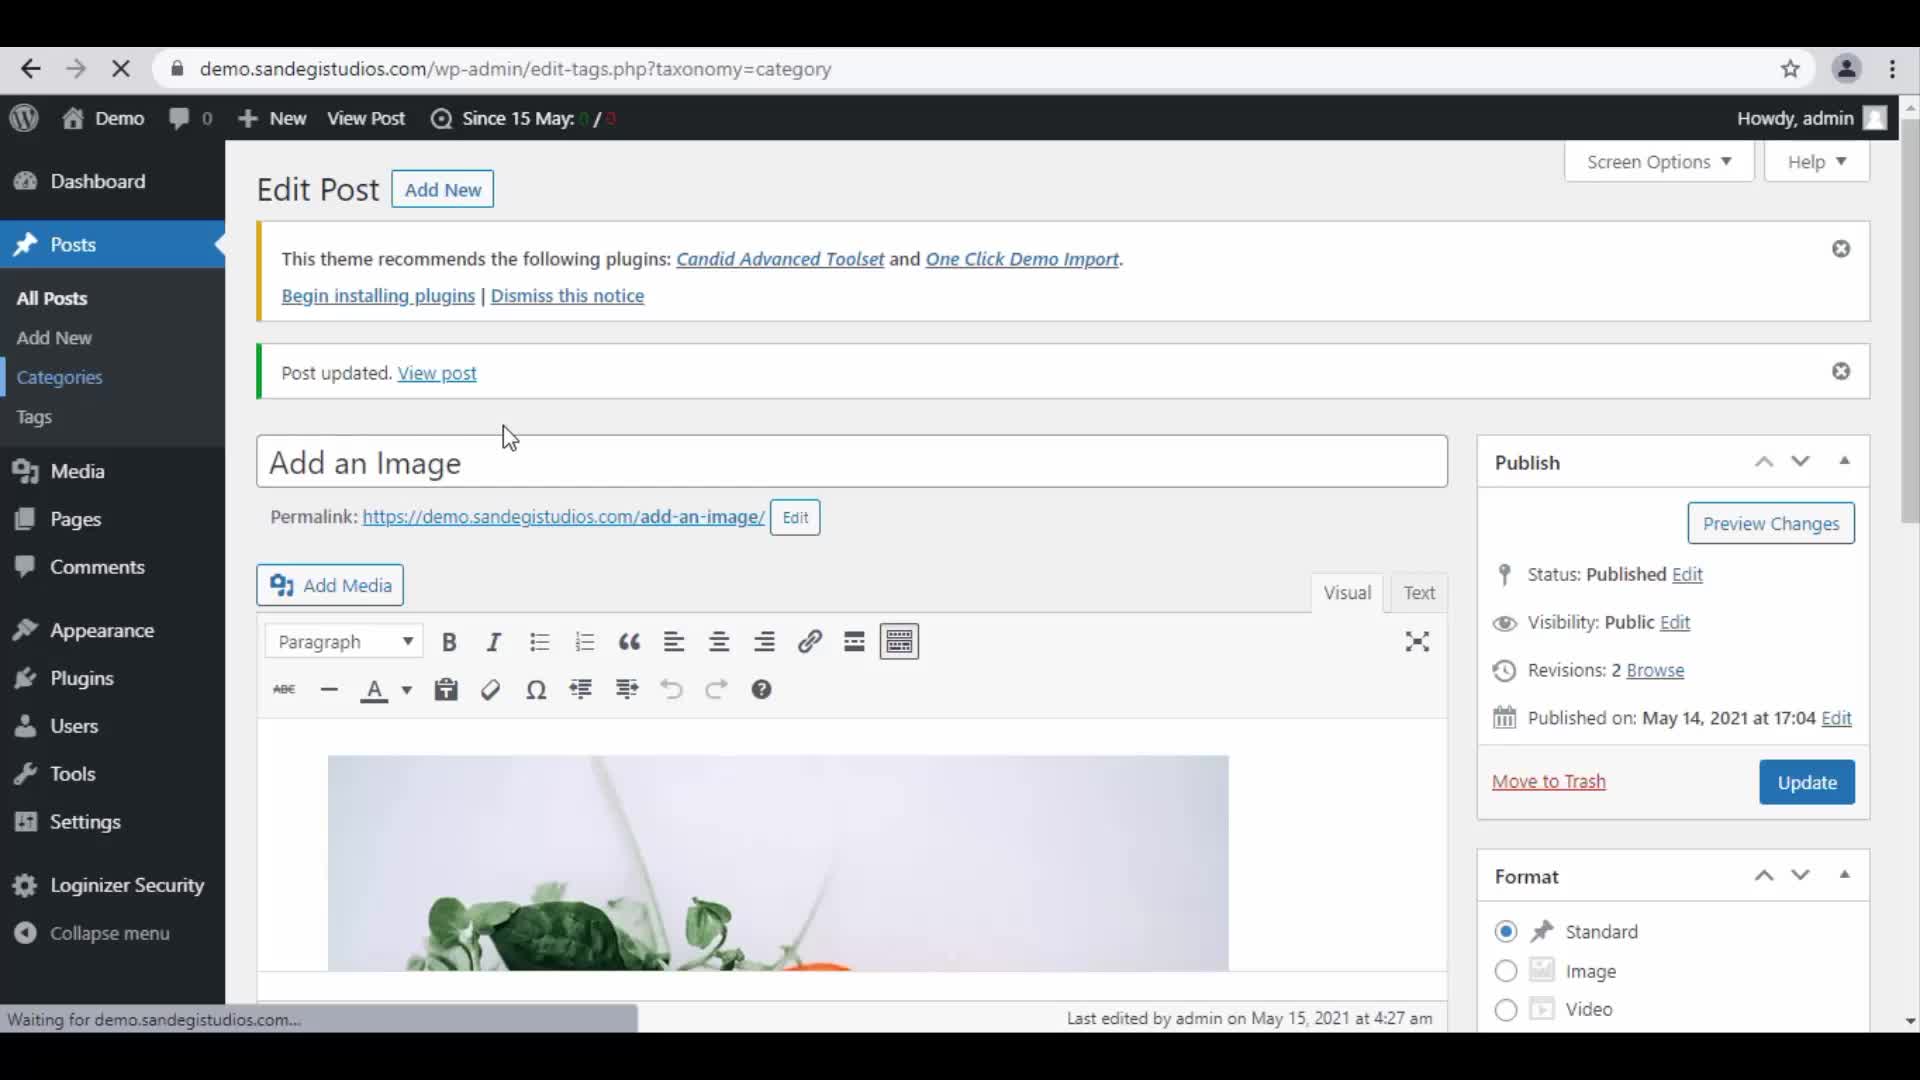Click the page vertical scrollbar
This screenshot has width=1920, height=1080.
(x=1909, y=320)
